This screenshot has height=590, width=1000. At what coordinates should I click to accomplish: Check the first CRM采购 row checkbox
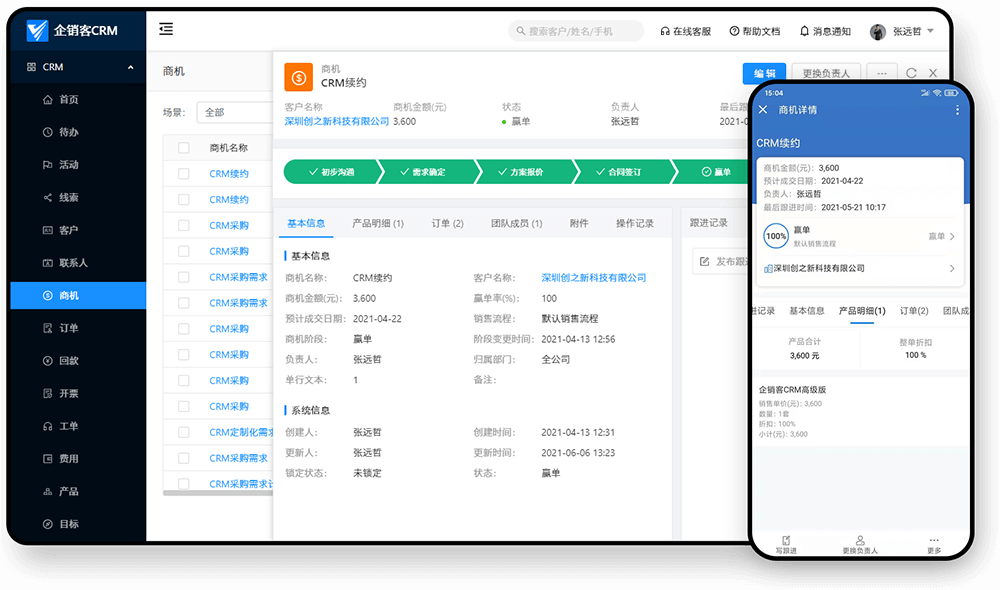pos(184,225)
